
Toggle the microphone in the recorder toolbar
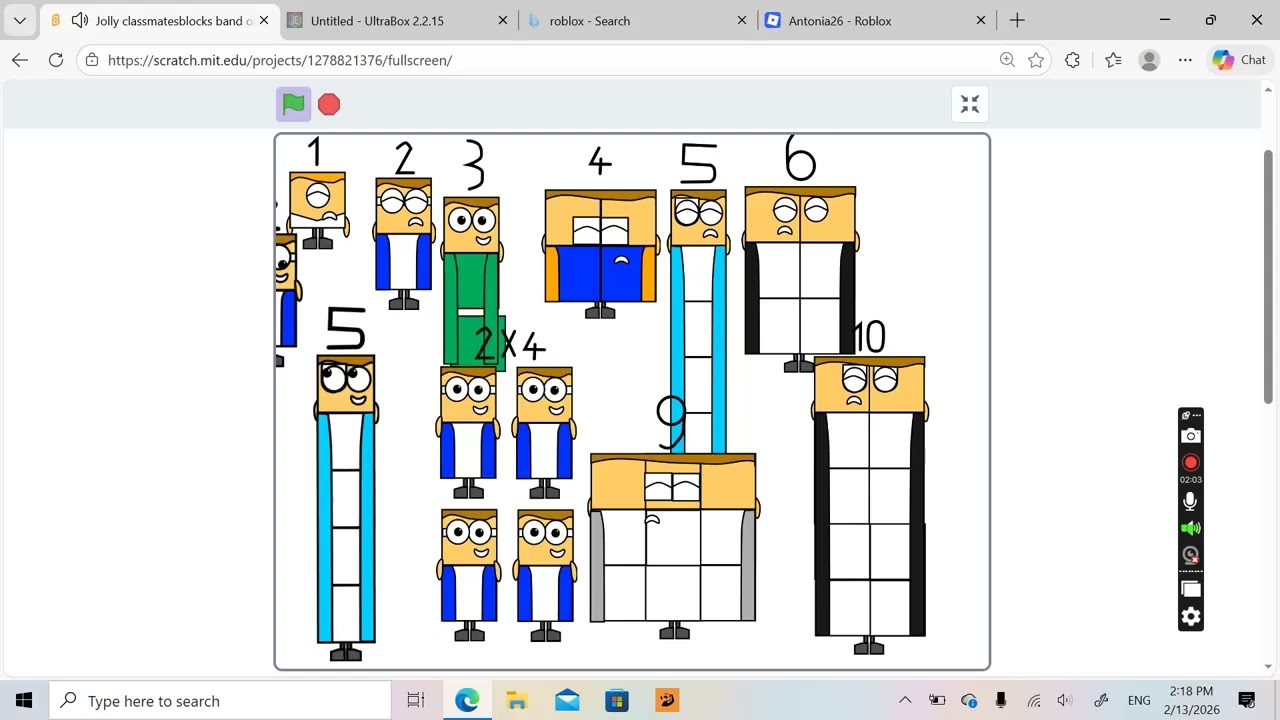click(x=1190, y=501)
